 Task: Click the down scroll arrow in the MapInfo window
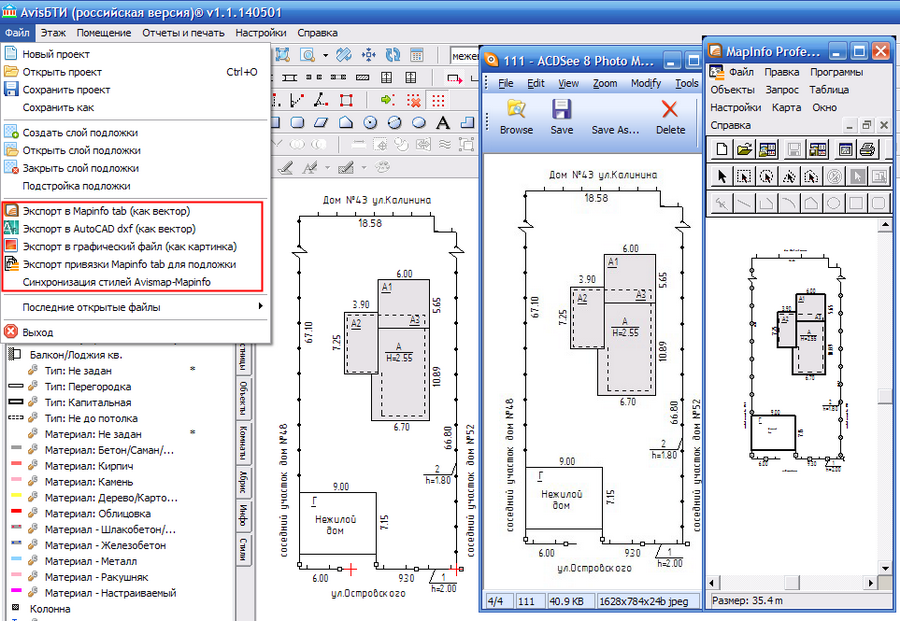[885, 568]
